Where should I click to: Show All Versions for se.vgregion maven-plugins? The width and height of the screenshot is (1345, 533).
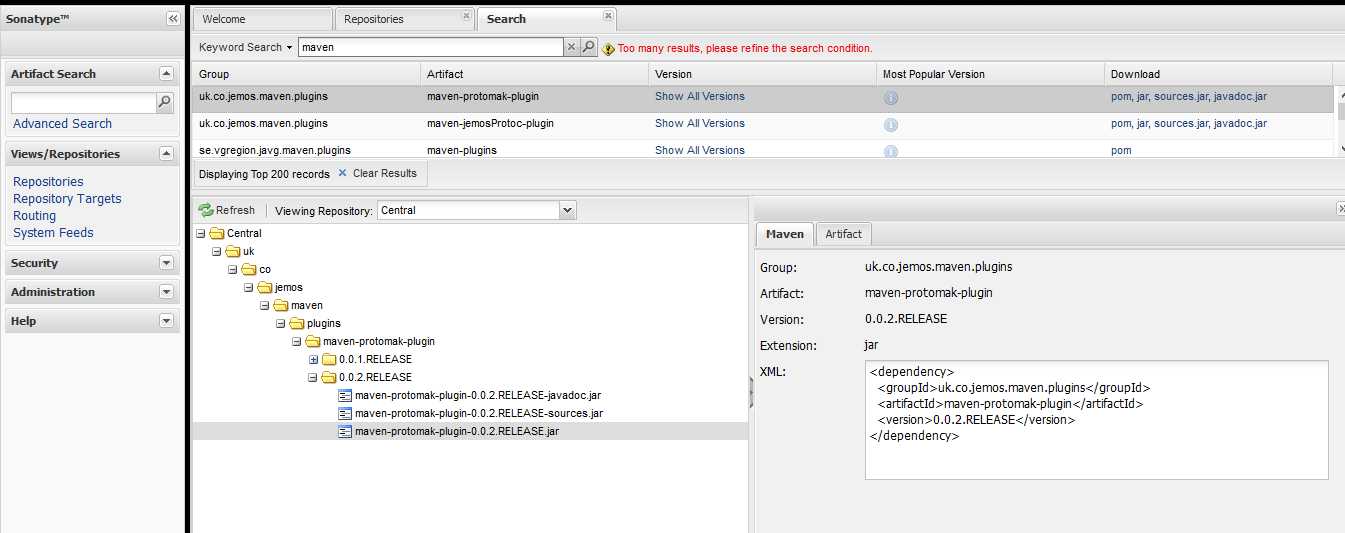pos(700,151)
